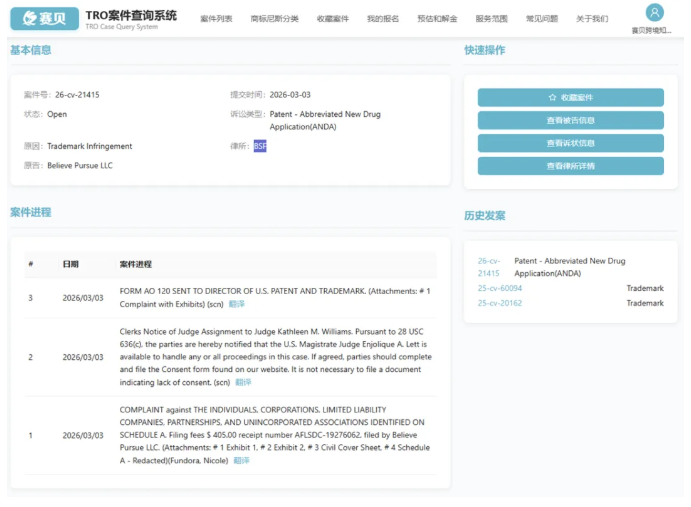
Task: Click the highlighted BSF law firm name
Action: 260,146
